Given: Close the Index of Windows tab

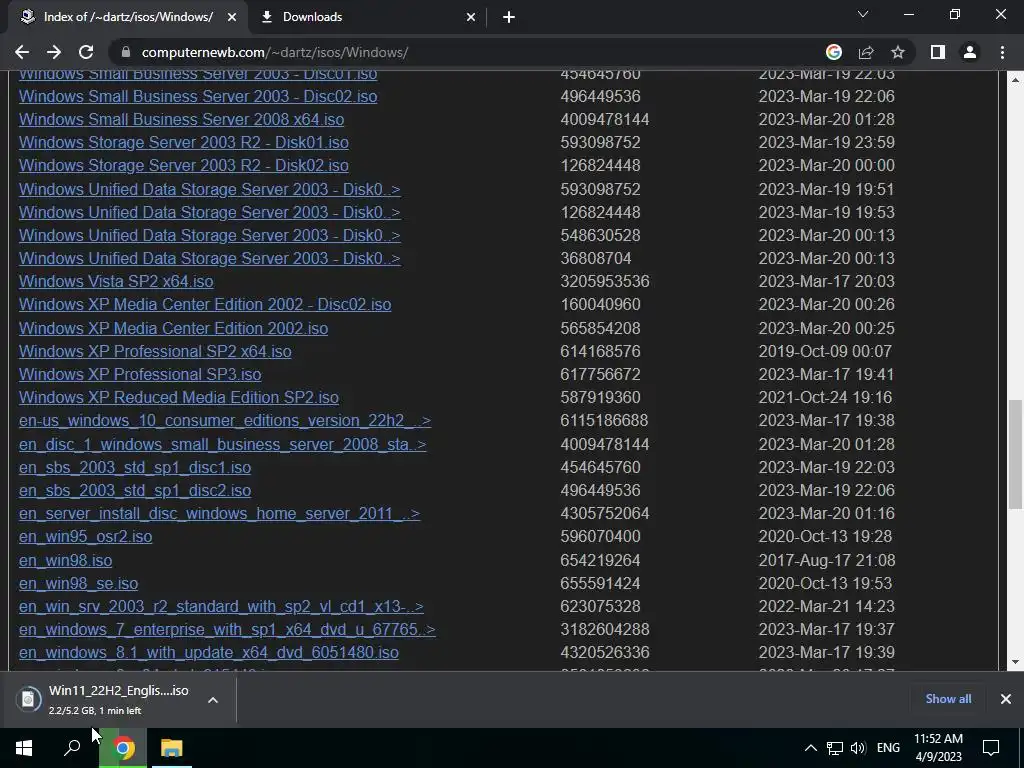Looking at the screenshot, I should point(232,17).
